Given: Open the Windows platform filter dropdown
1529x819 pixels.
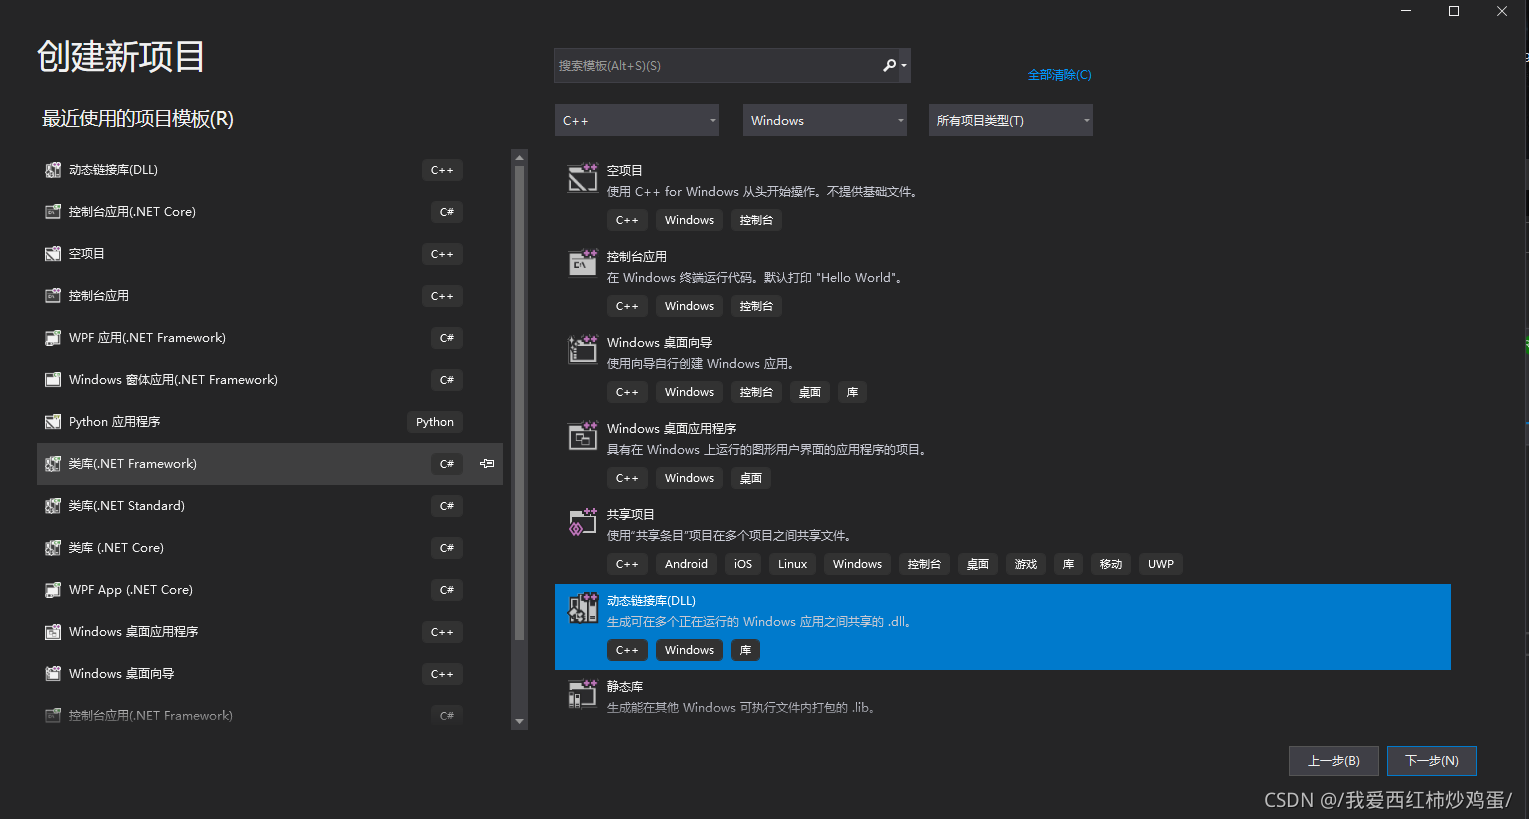Looking at the screenshot, I should 825,120.
